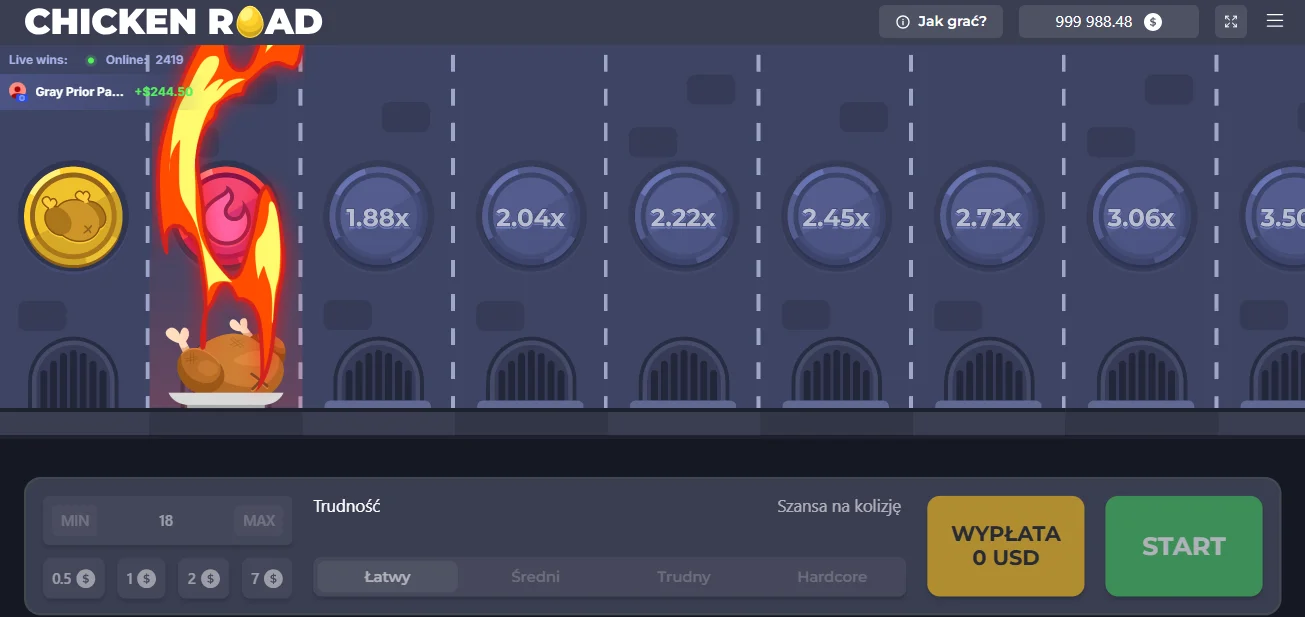
Task: Click the bet amount field showing 18
Action: [166, 520]
